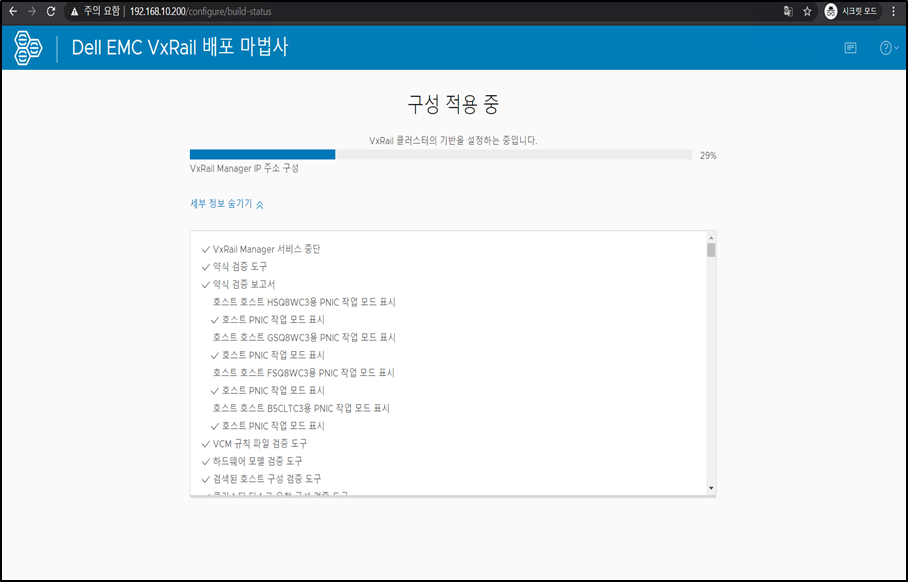The width and height of the screenshot is (908, 582).
Task: Collapse details via 세부 정보 숨기기 link
Action: 226,204
